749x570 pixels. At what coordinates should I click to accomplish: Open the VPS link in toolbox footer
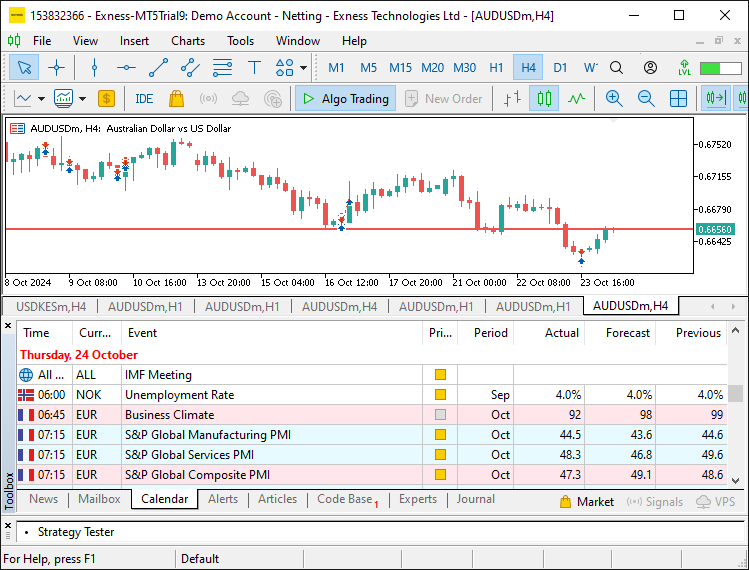pos(715,502)
